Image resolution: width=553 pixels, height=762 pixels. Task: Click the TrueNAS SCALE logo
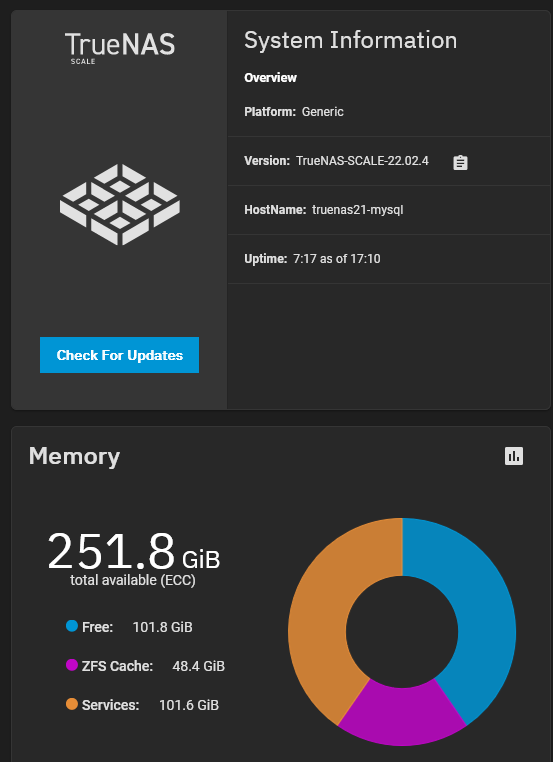[120, 48]
